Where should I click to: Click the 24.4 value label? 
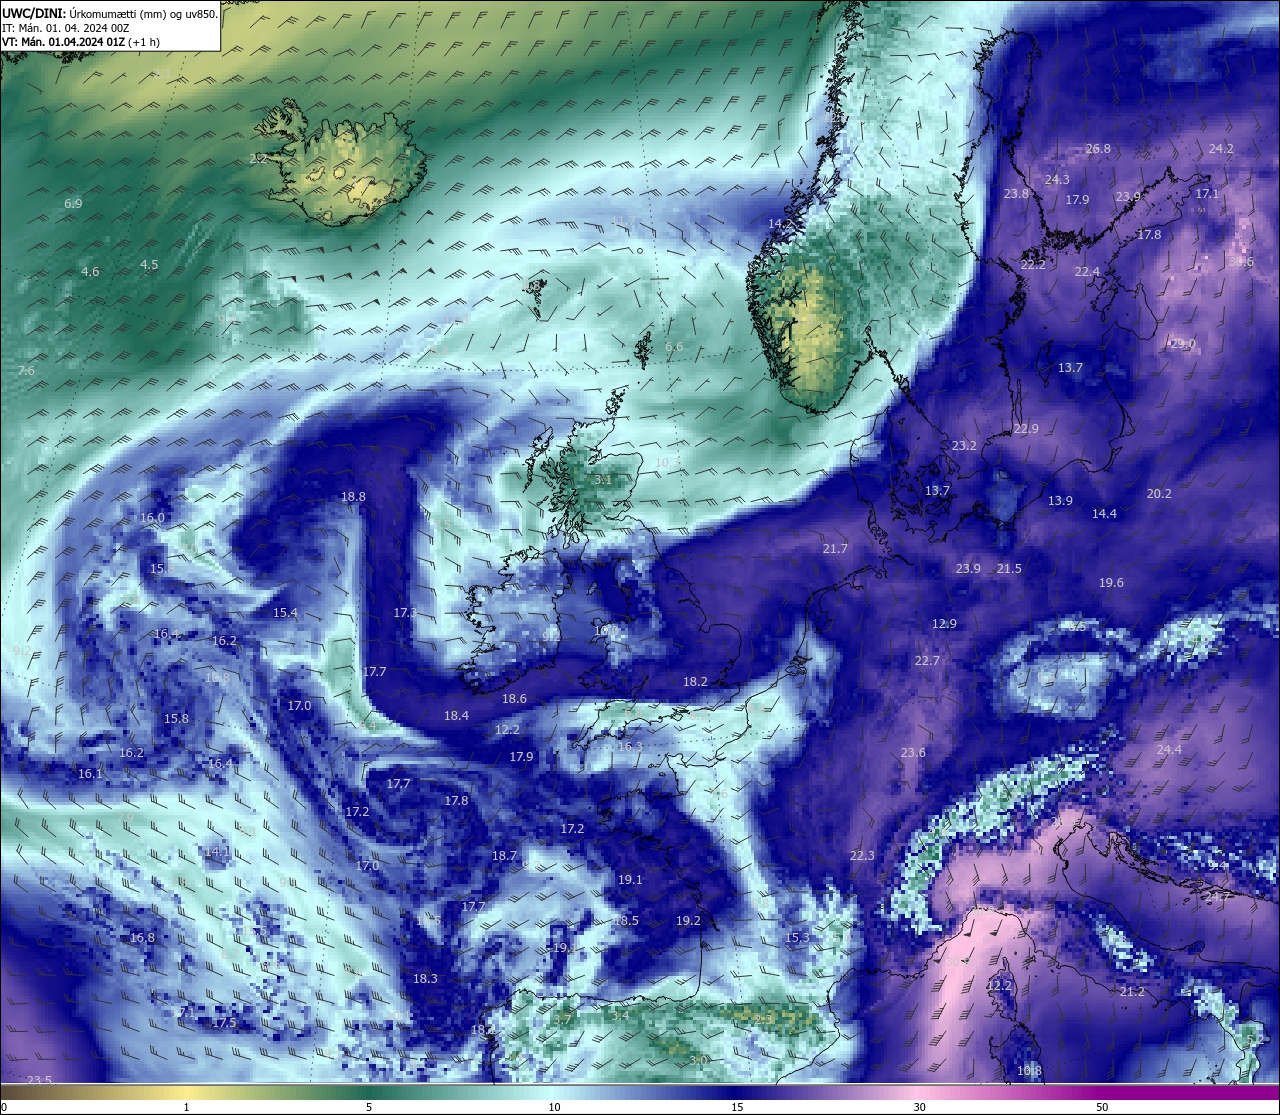(1169, 750)
